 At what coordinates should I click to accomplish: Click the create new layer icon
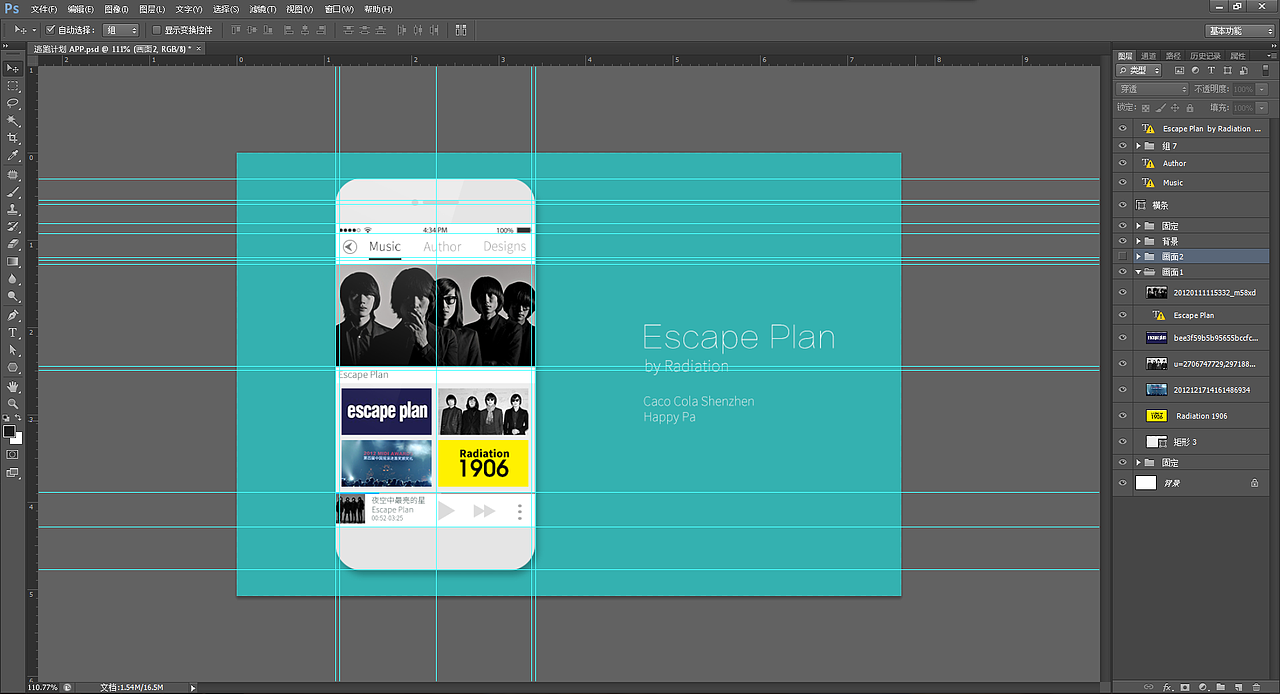(1238, 687)
